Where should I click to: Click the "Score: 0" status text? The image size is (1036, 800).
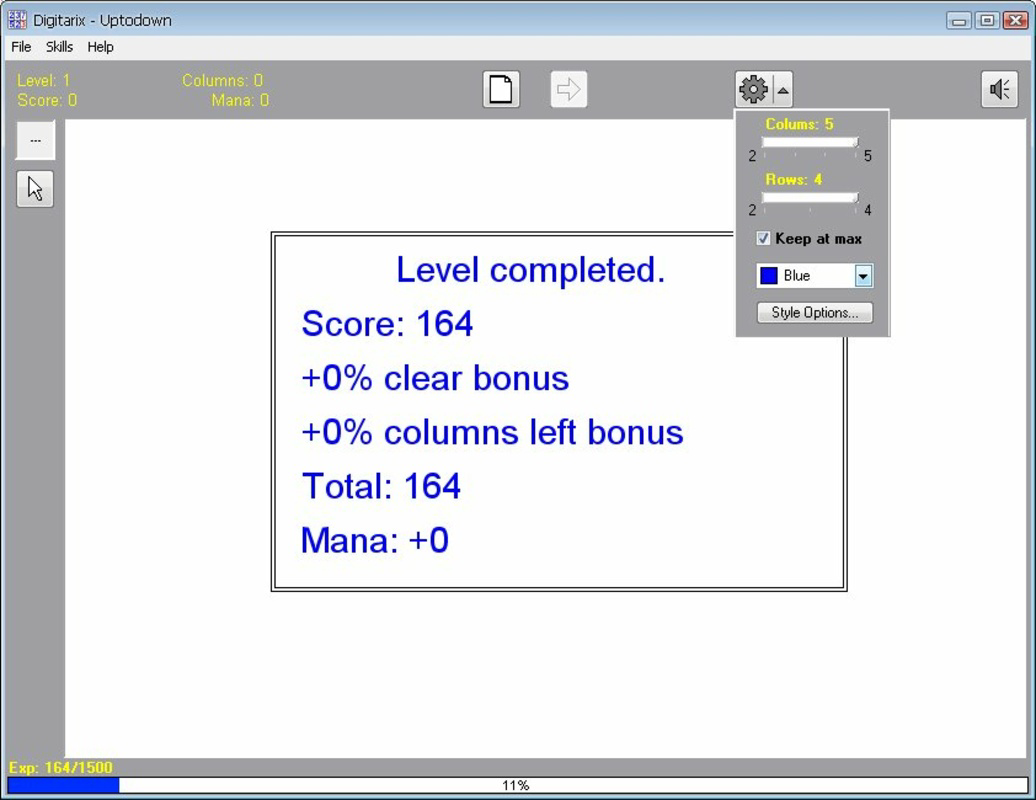(47, 100)
